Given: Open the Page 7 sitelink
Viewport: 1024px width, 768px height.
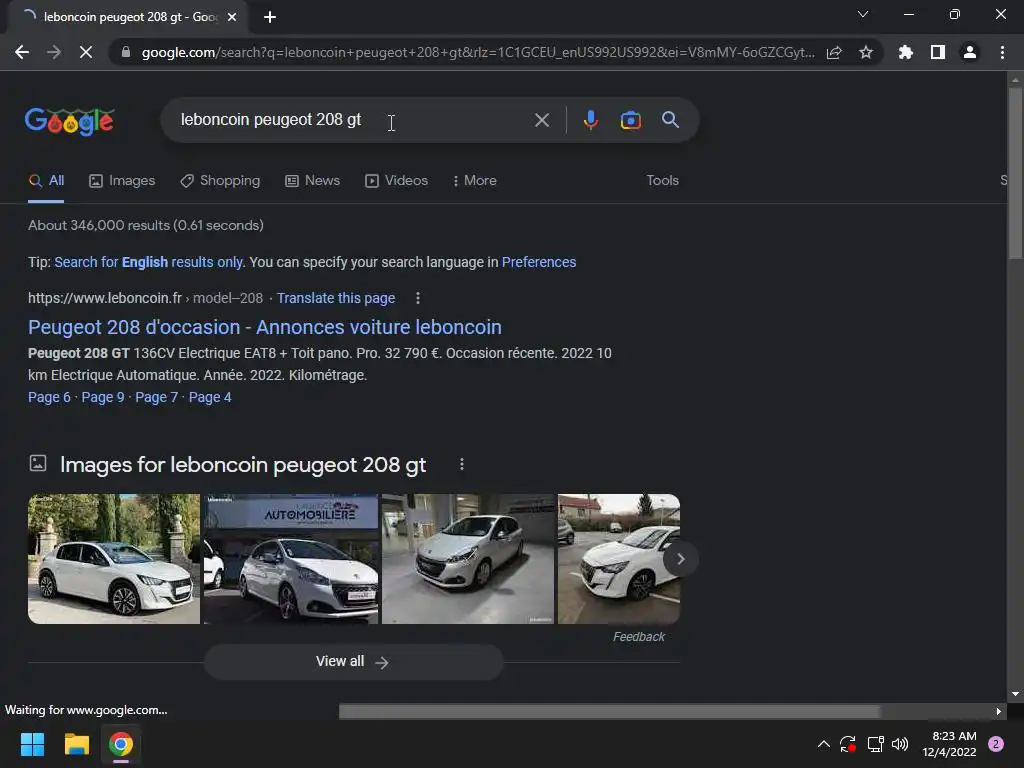Looking at the screenshot, I should (156, 398).
